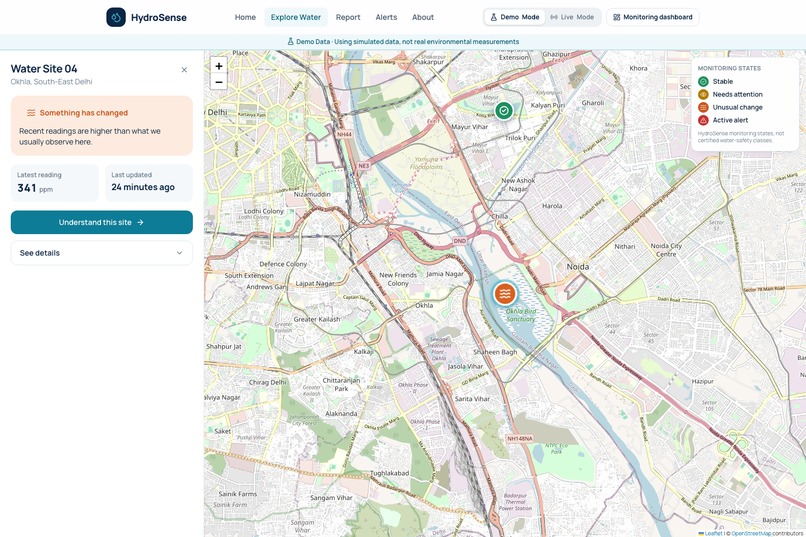Click the HydroSense droplet logo icon

(116, 17)
